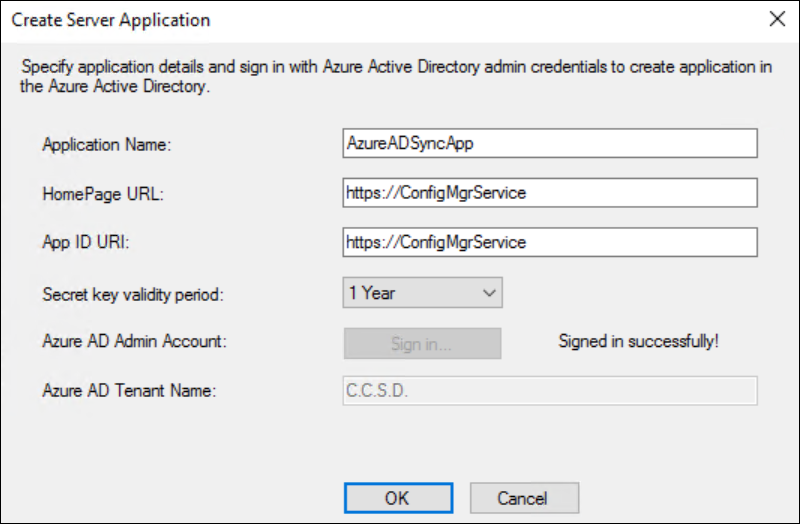Close the Create Server Application dialog
This screenshot has width=800, height=524.
[x=777, y=19]
